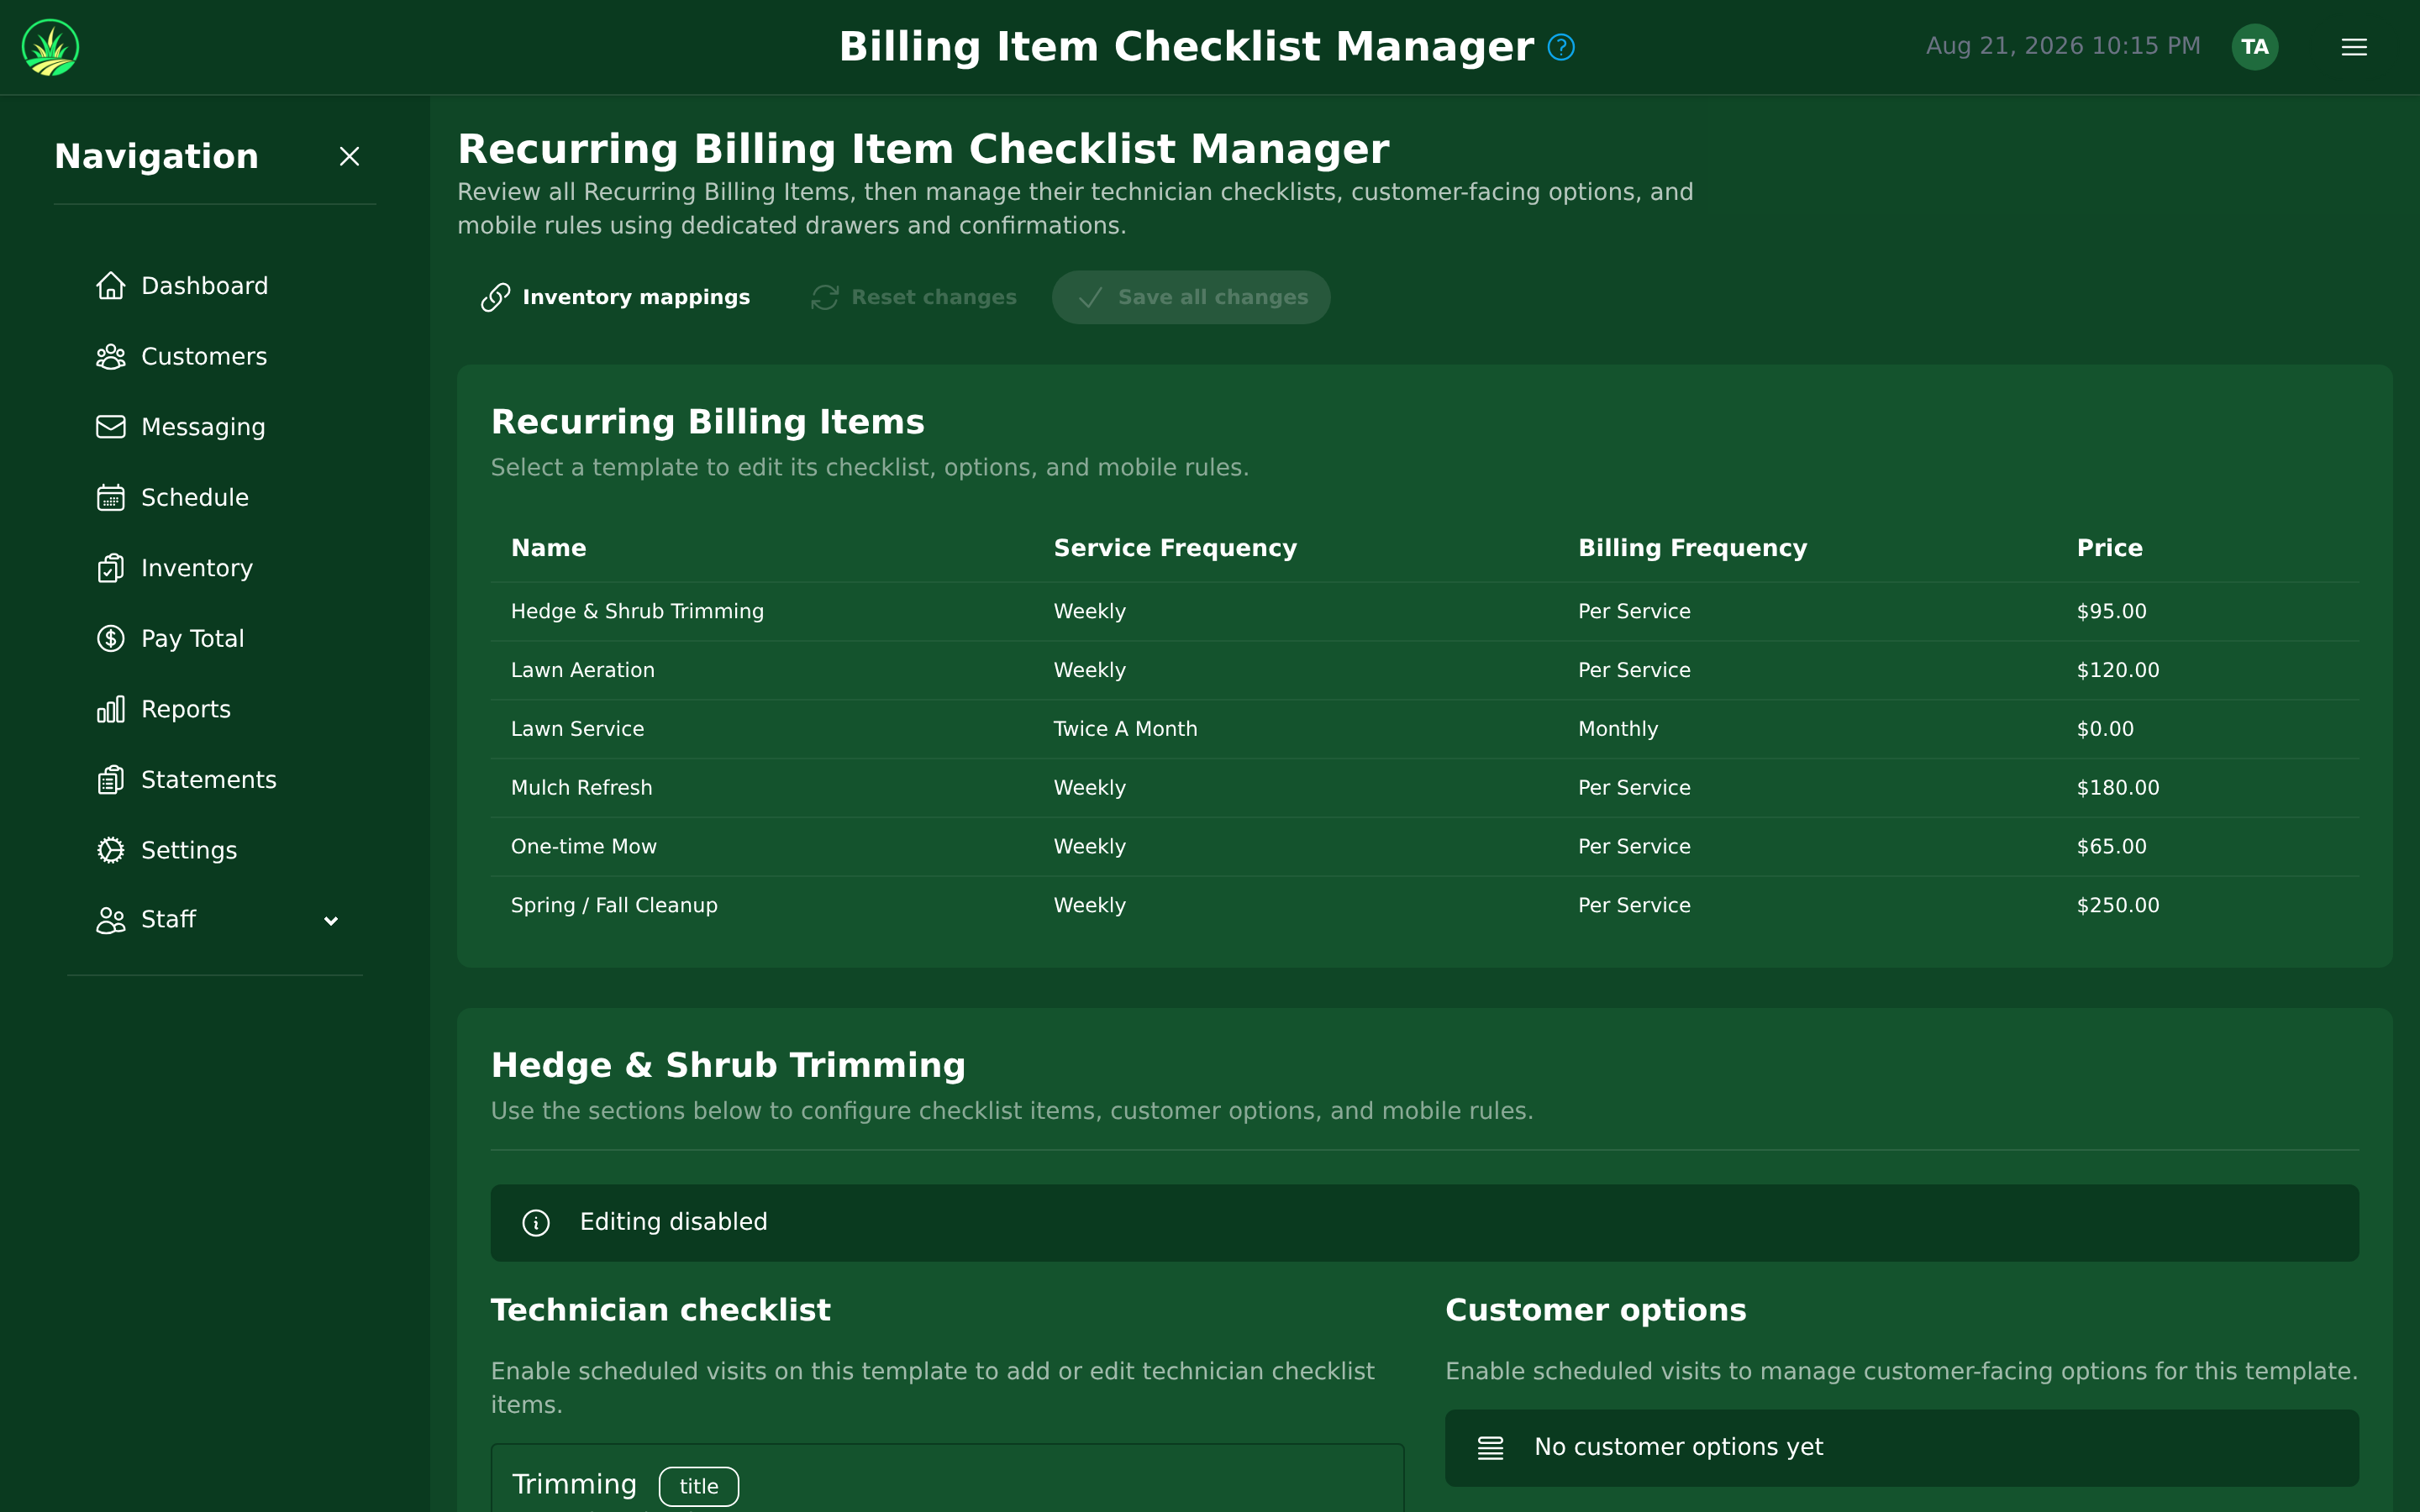The width and height of the screenshot is (2420, 1512).
Task: Click the Staff people icon
Action: 110,920
